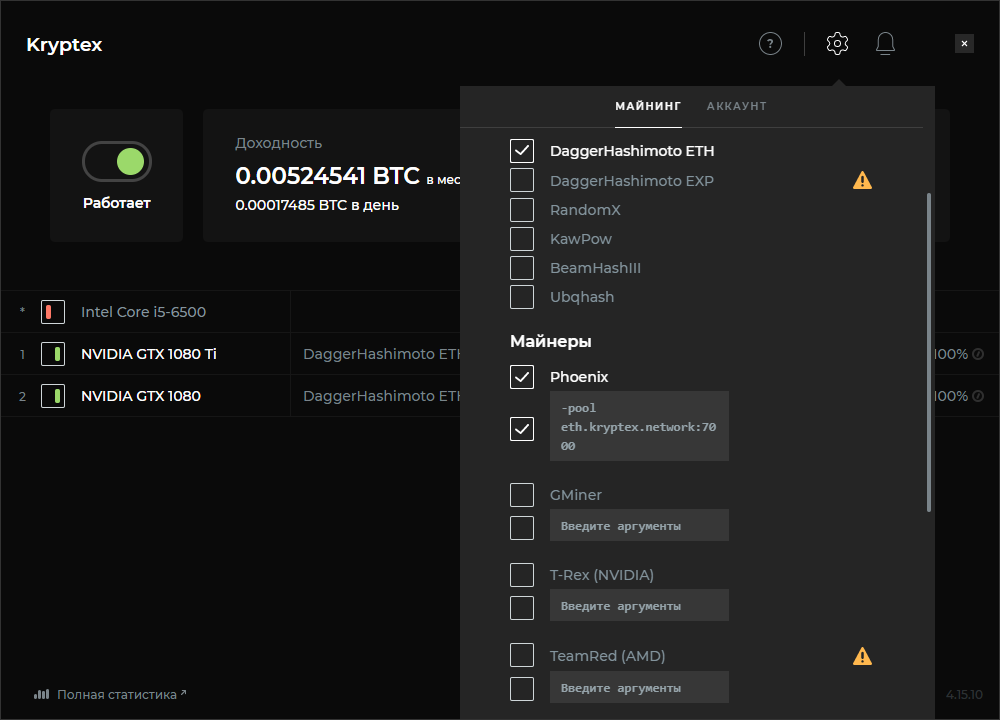The width and height of the screenshot is (1000, 720).
Task: Click the bar chart statistics icon
Action: click(41, 694)
